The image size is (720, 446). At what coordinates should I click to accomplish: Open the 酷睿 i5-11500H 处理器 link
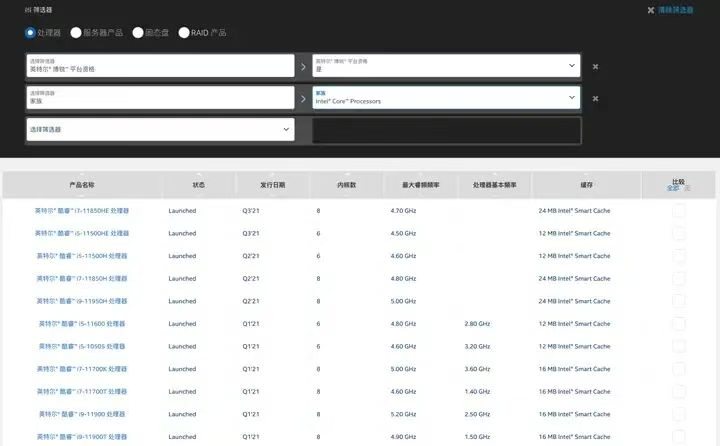pyautogui.click(x=82, y=255)
